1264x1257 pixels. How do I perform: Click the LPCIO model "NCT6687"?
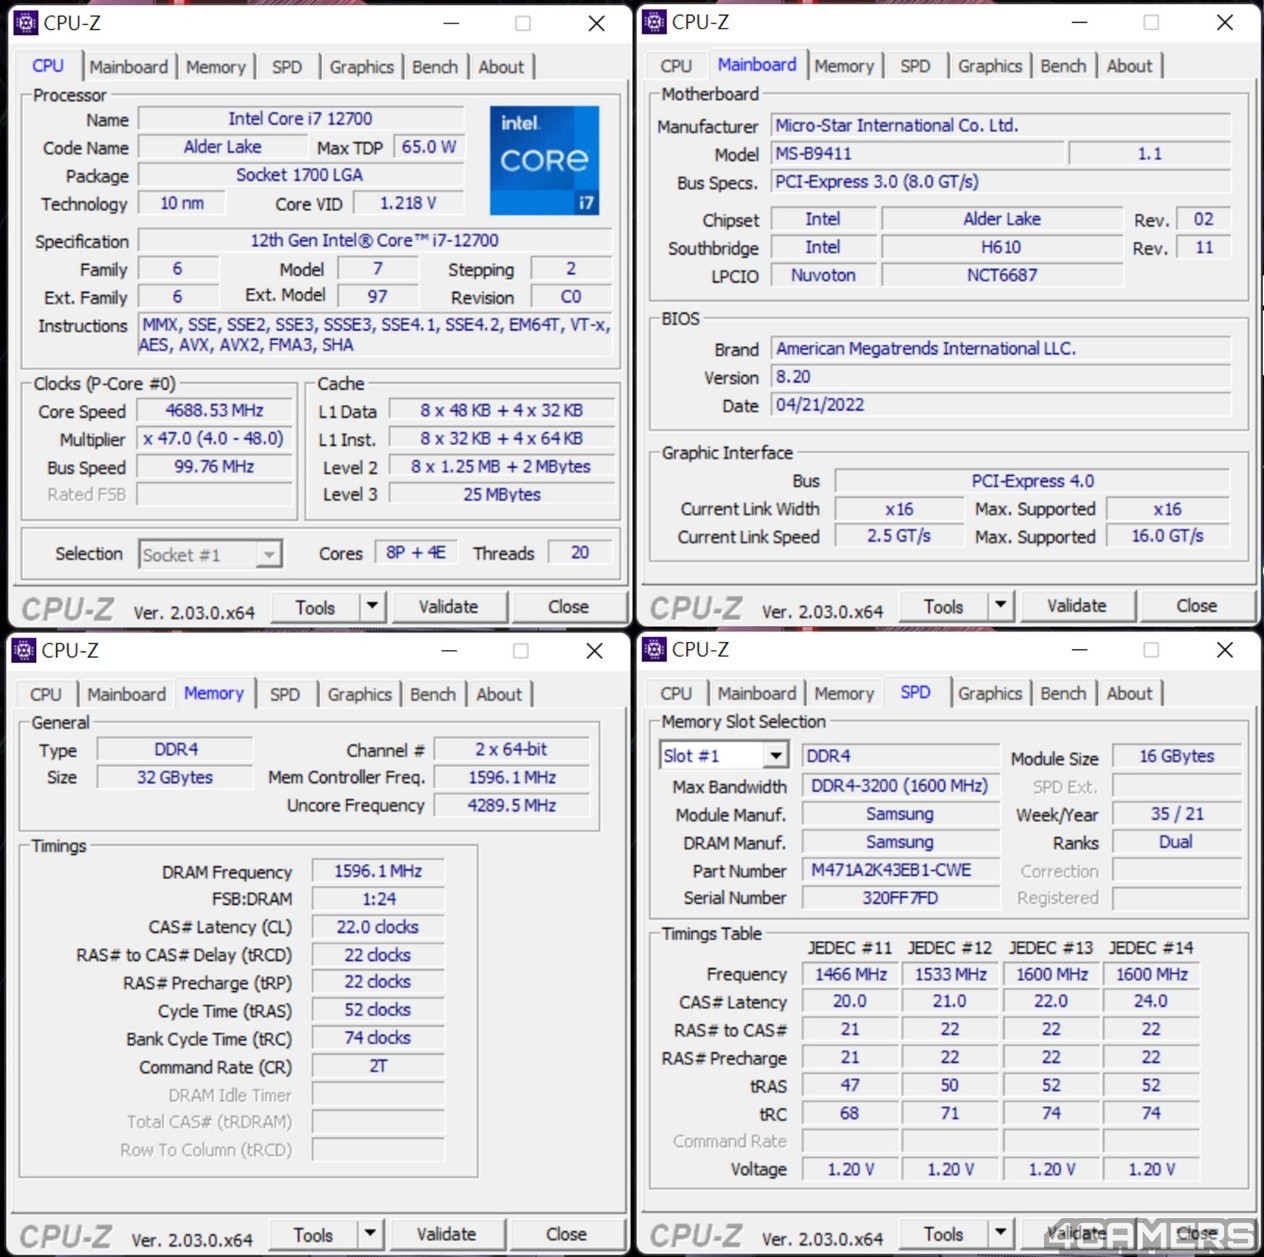(x=1002, y=275)
